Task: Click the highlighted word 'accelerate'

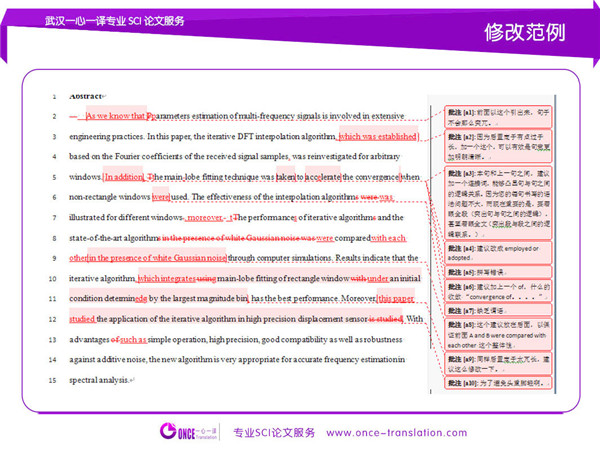Action: [x=323, y=177]
